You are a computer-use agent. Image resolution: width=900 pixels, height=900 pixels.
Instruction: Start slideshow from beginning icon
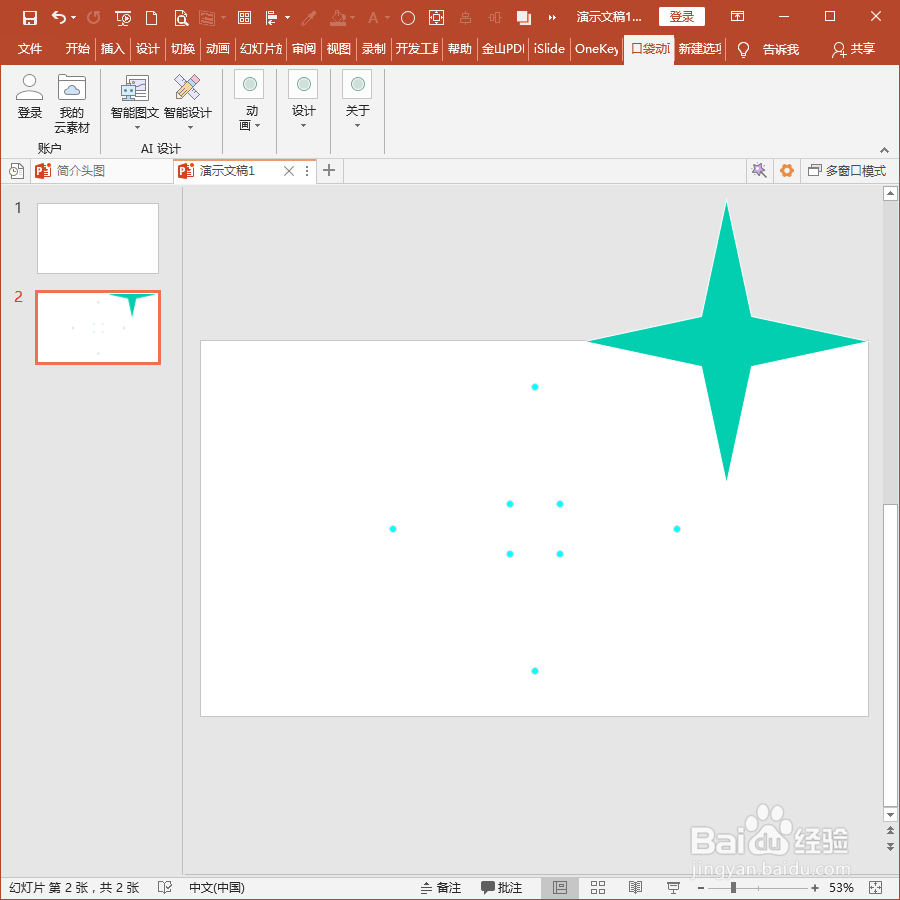pyautogui.click(x=123, y=18)
